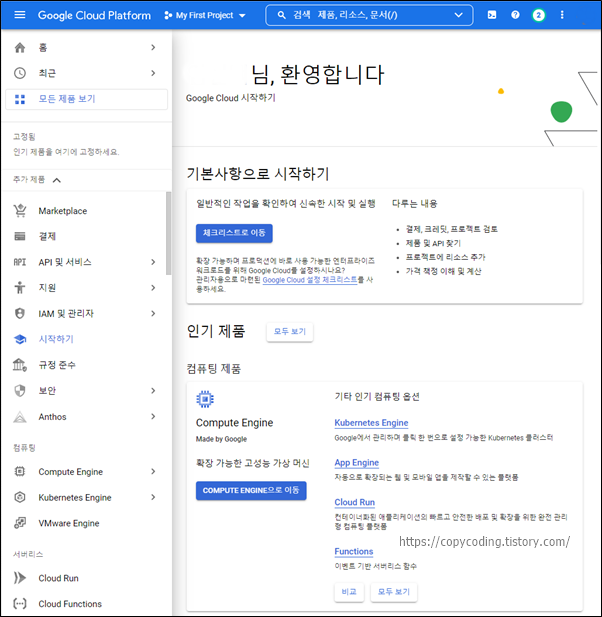Click the 비교 button
The image size is (602, 617).
tap(349, 592)
